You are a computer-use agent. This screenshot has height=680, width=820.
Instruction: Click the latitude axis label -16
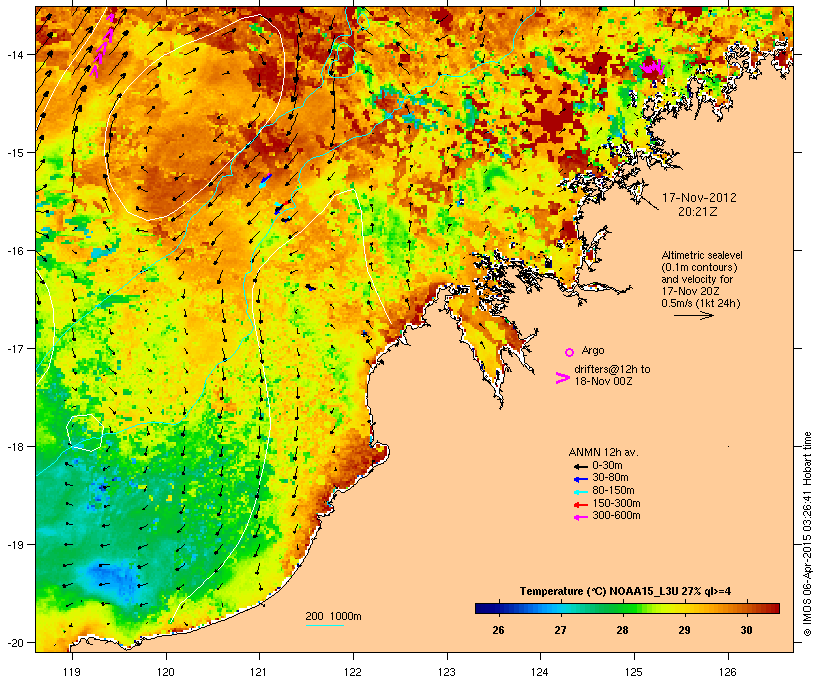click(15, 251)
